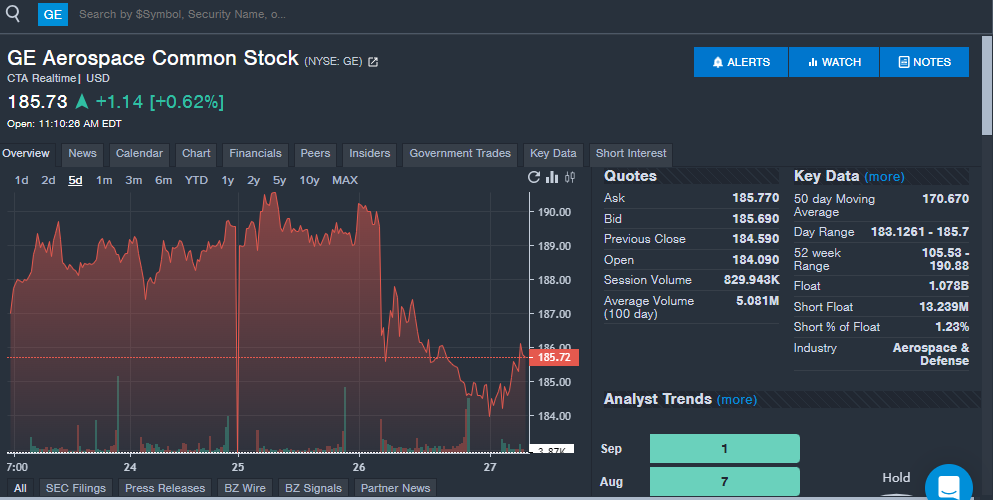This screenshot has width=993, height=500.
Task: Open Government Trades tab
Action: click(460, 154)
